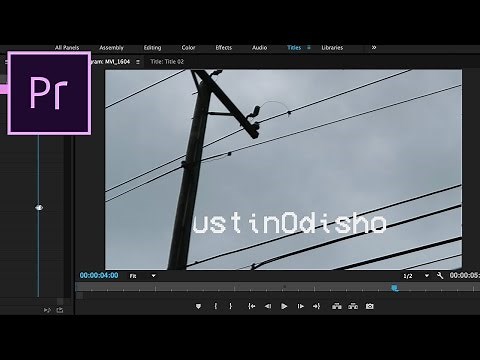Click the 00:00:04:00 playhead timecode
Viewport: 480px width, 360px height.
coord(99,275)
